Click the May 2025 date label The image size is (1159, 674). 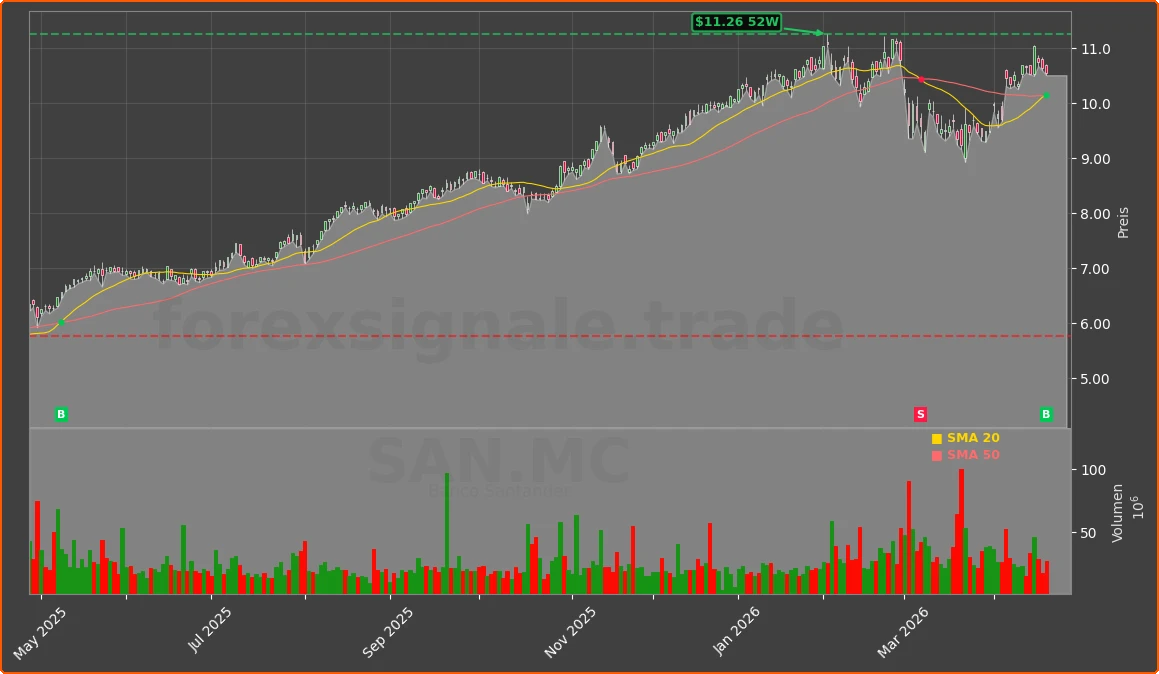coord(40,634)
